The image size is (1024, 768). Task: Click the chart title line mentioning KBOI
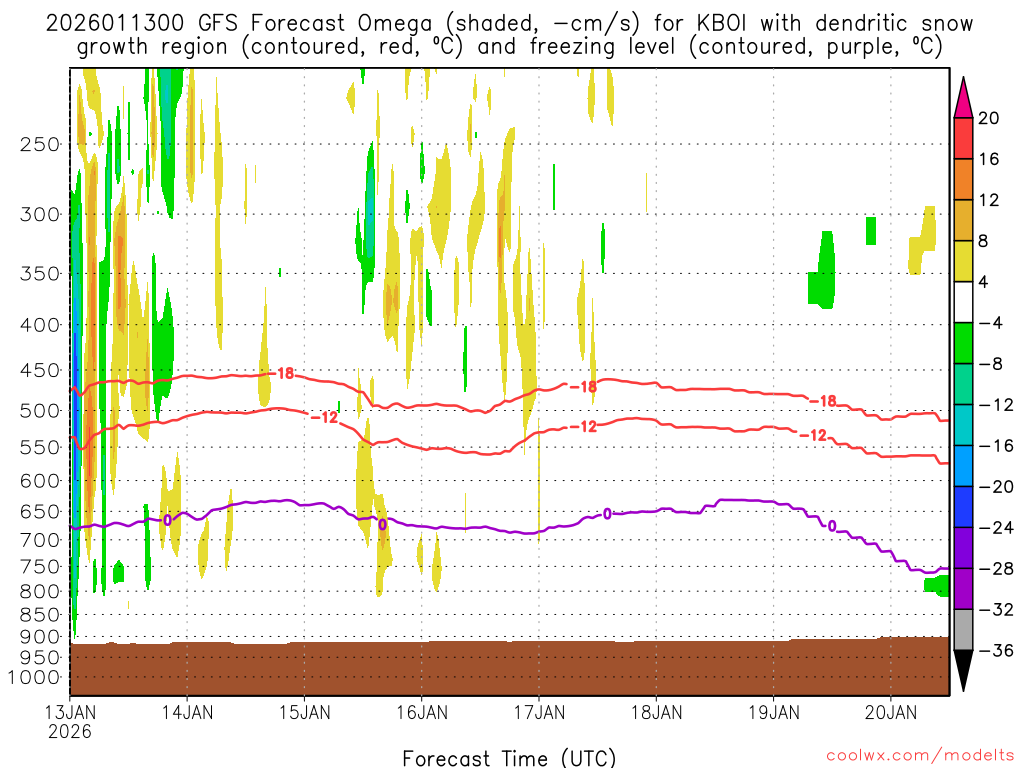point(509,24)
